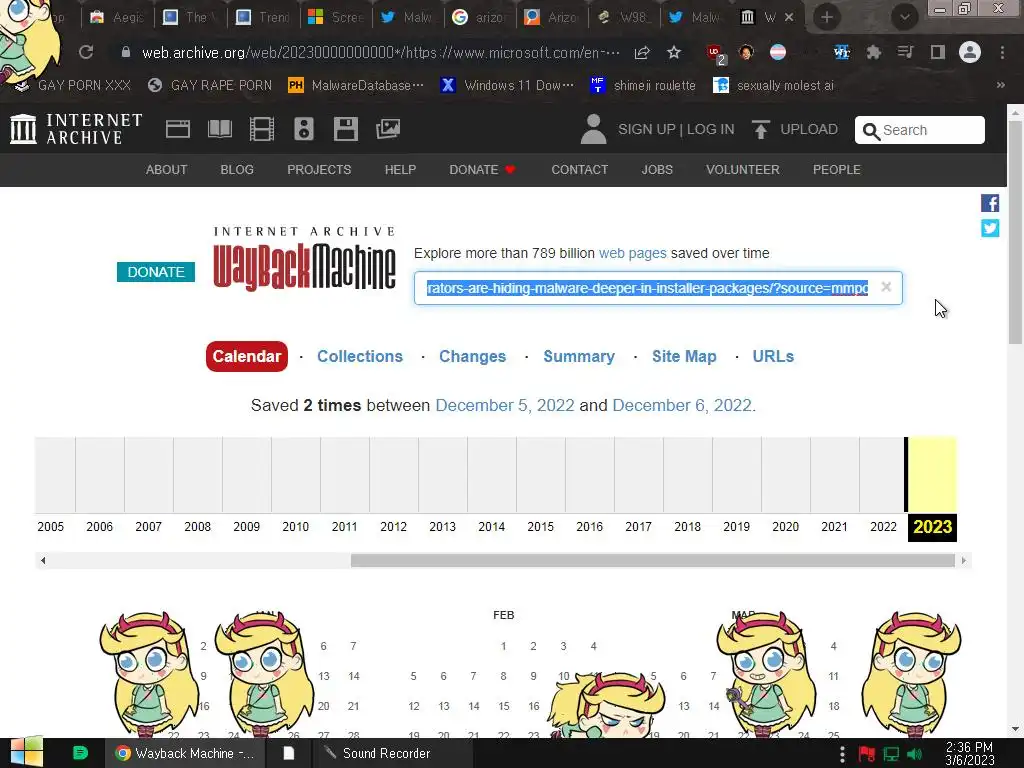Open the Software floppy disk icon
The image size is (1024, 768).
pos(345,129)
